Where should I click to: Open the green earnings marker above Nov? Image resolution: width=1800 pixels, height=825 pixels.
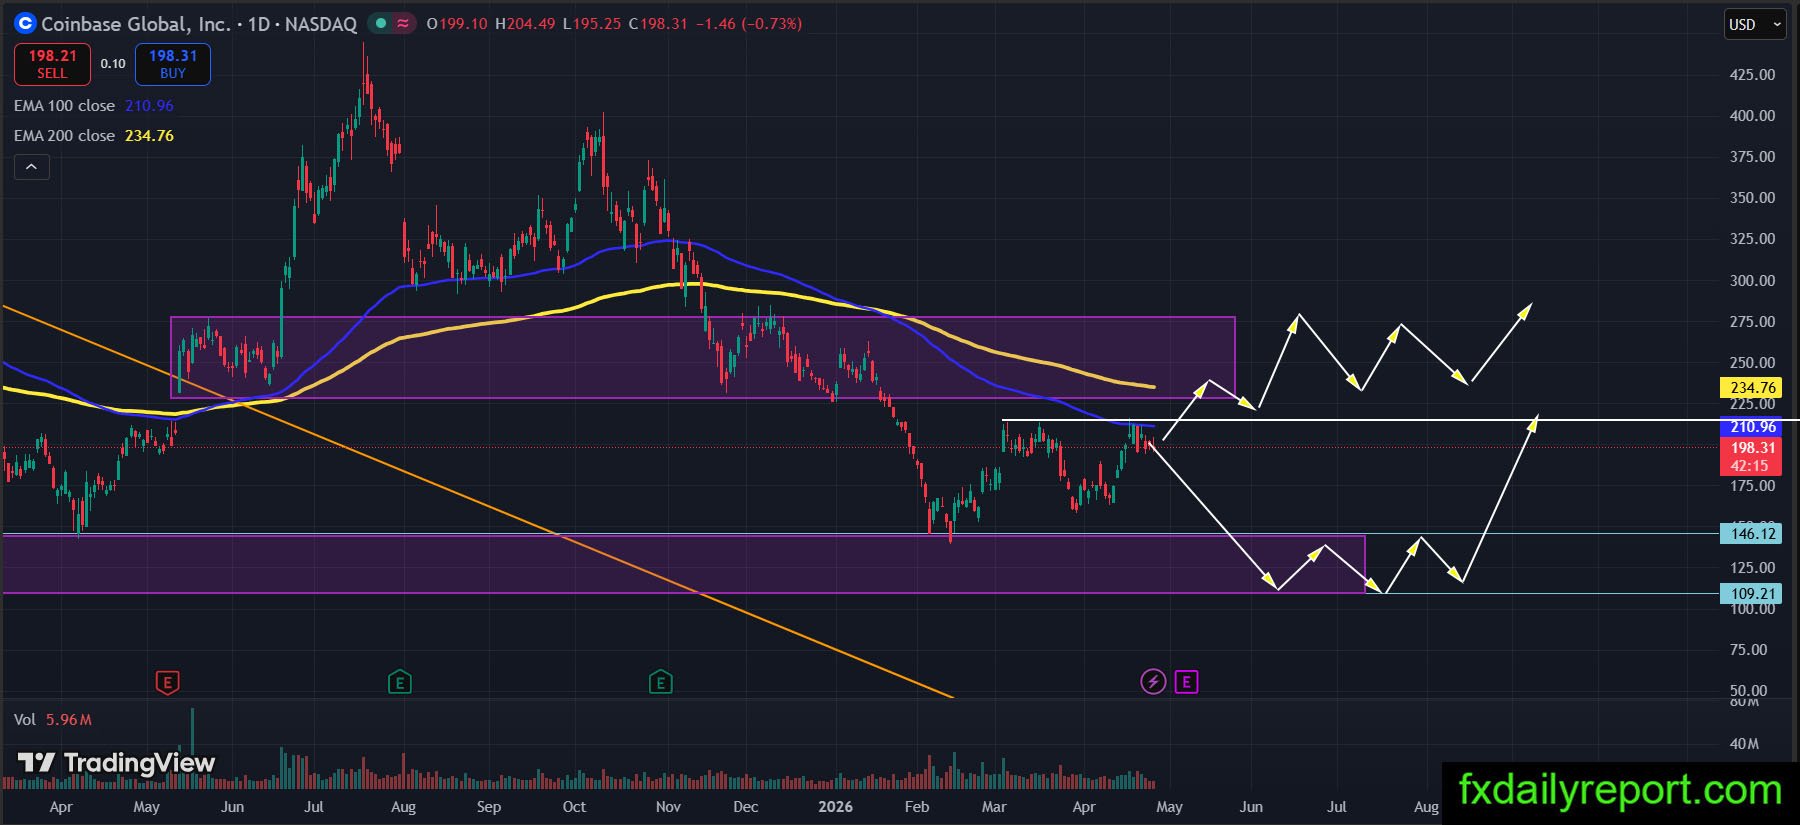[660, 683]
